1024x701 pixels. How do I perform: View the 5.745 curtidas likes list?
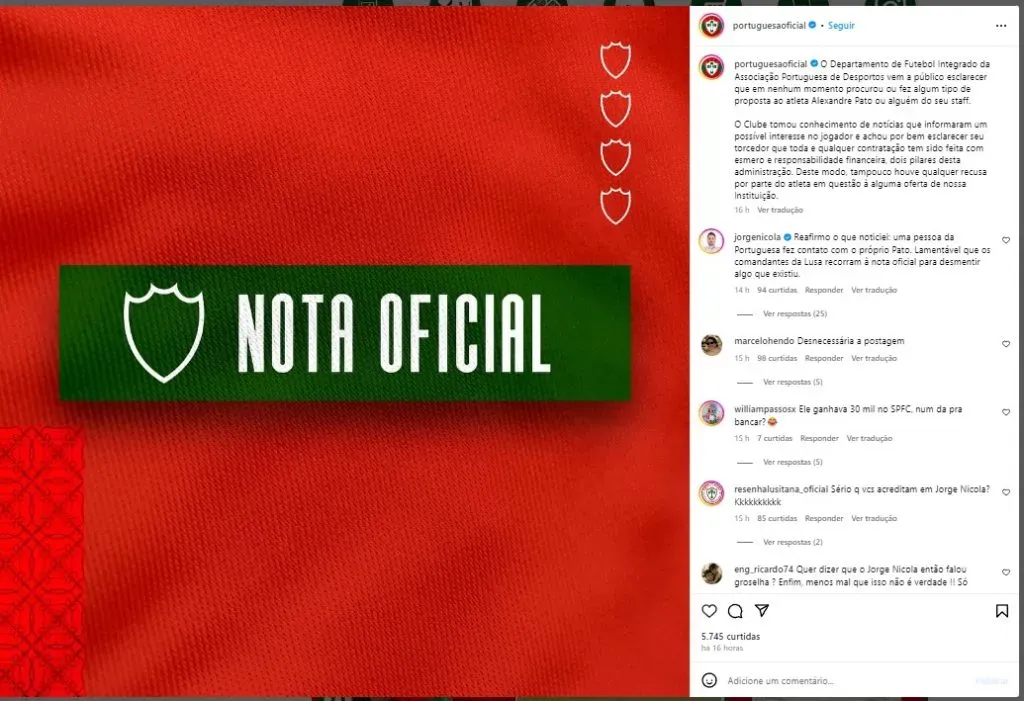730,636
